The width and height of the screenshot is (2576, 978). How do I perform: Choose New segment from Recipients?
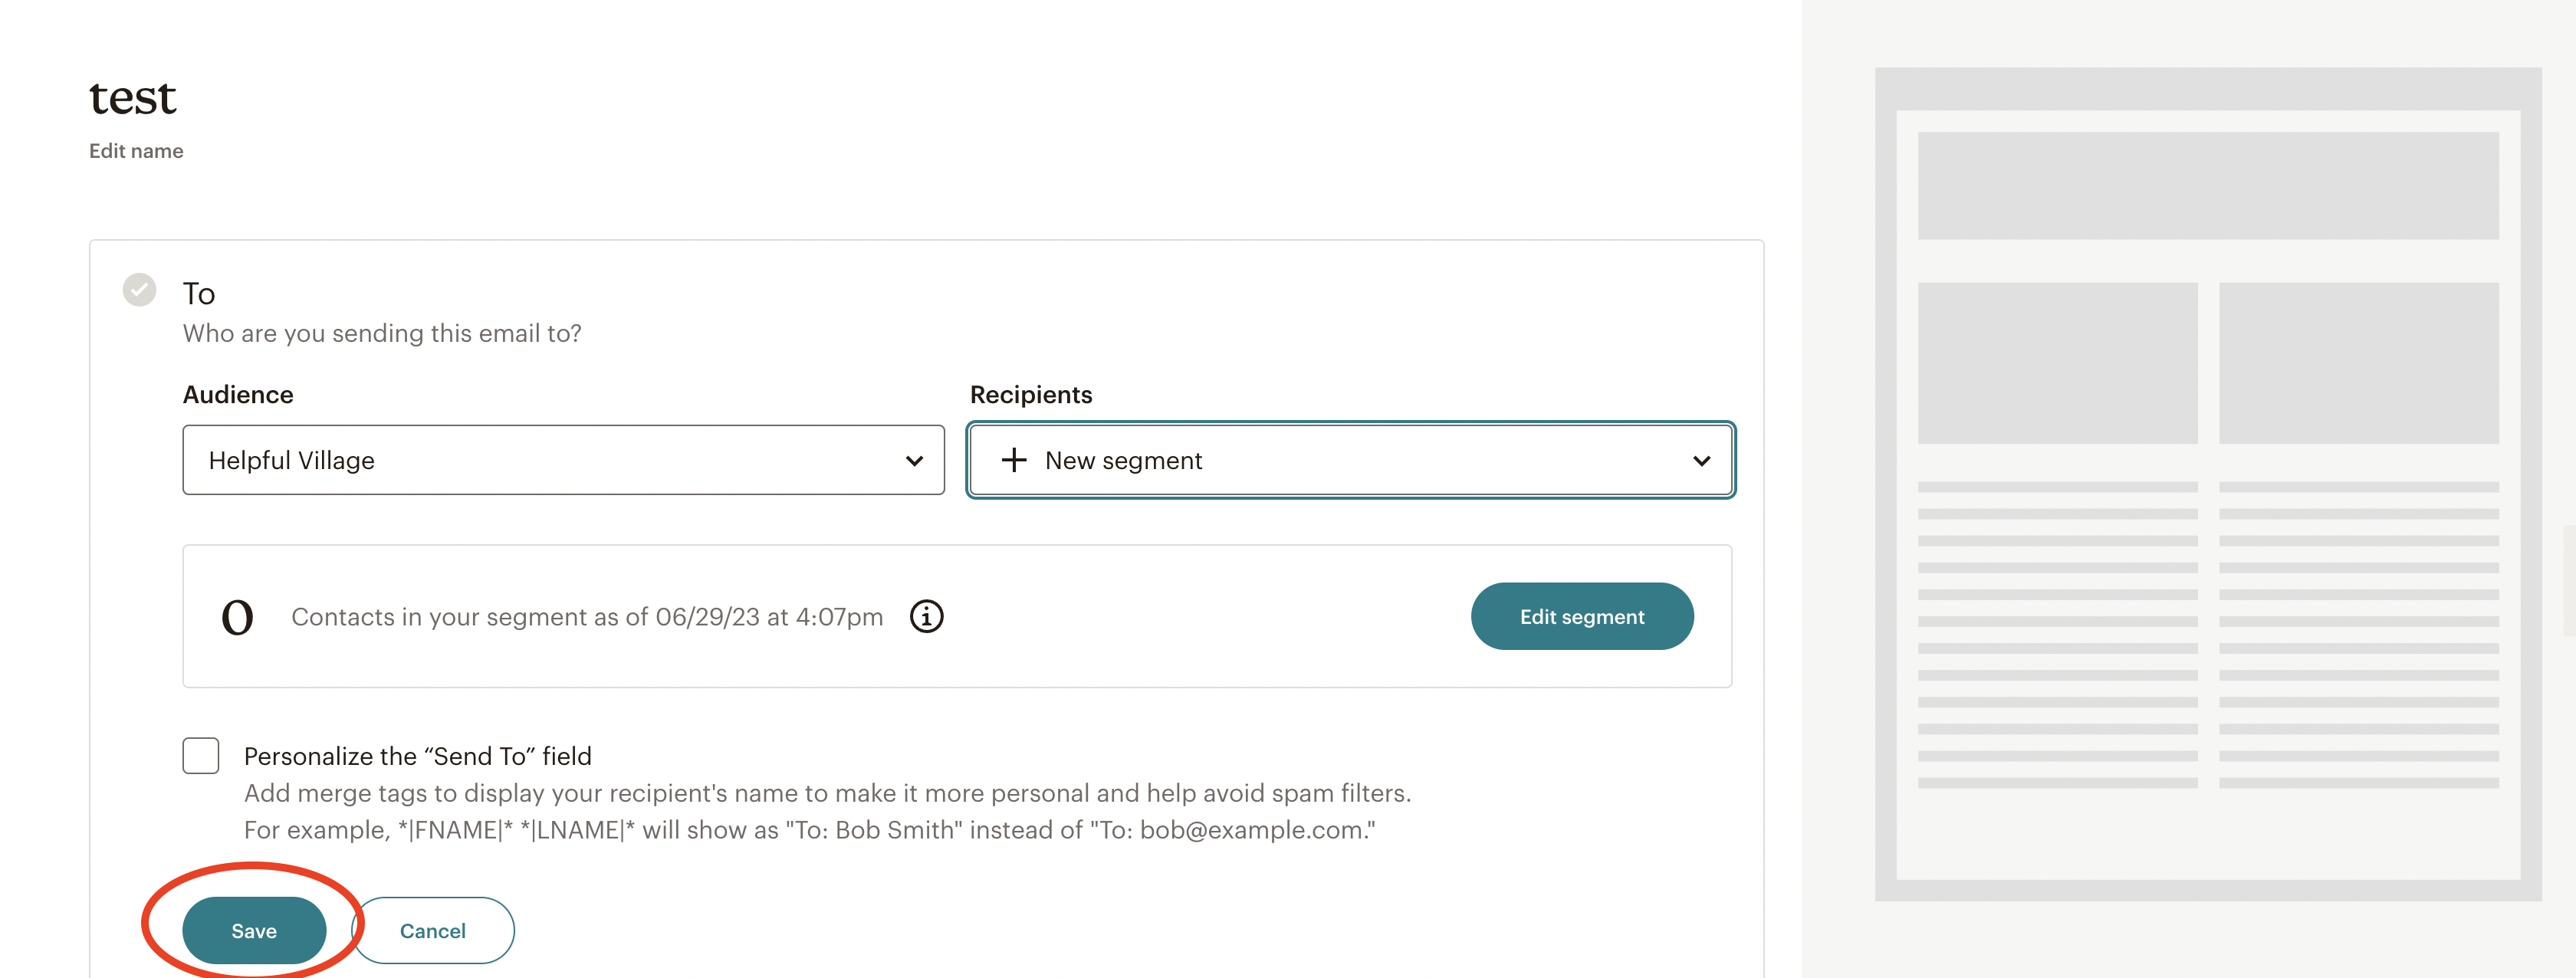click(1123, 460)
